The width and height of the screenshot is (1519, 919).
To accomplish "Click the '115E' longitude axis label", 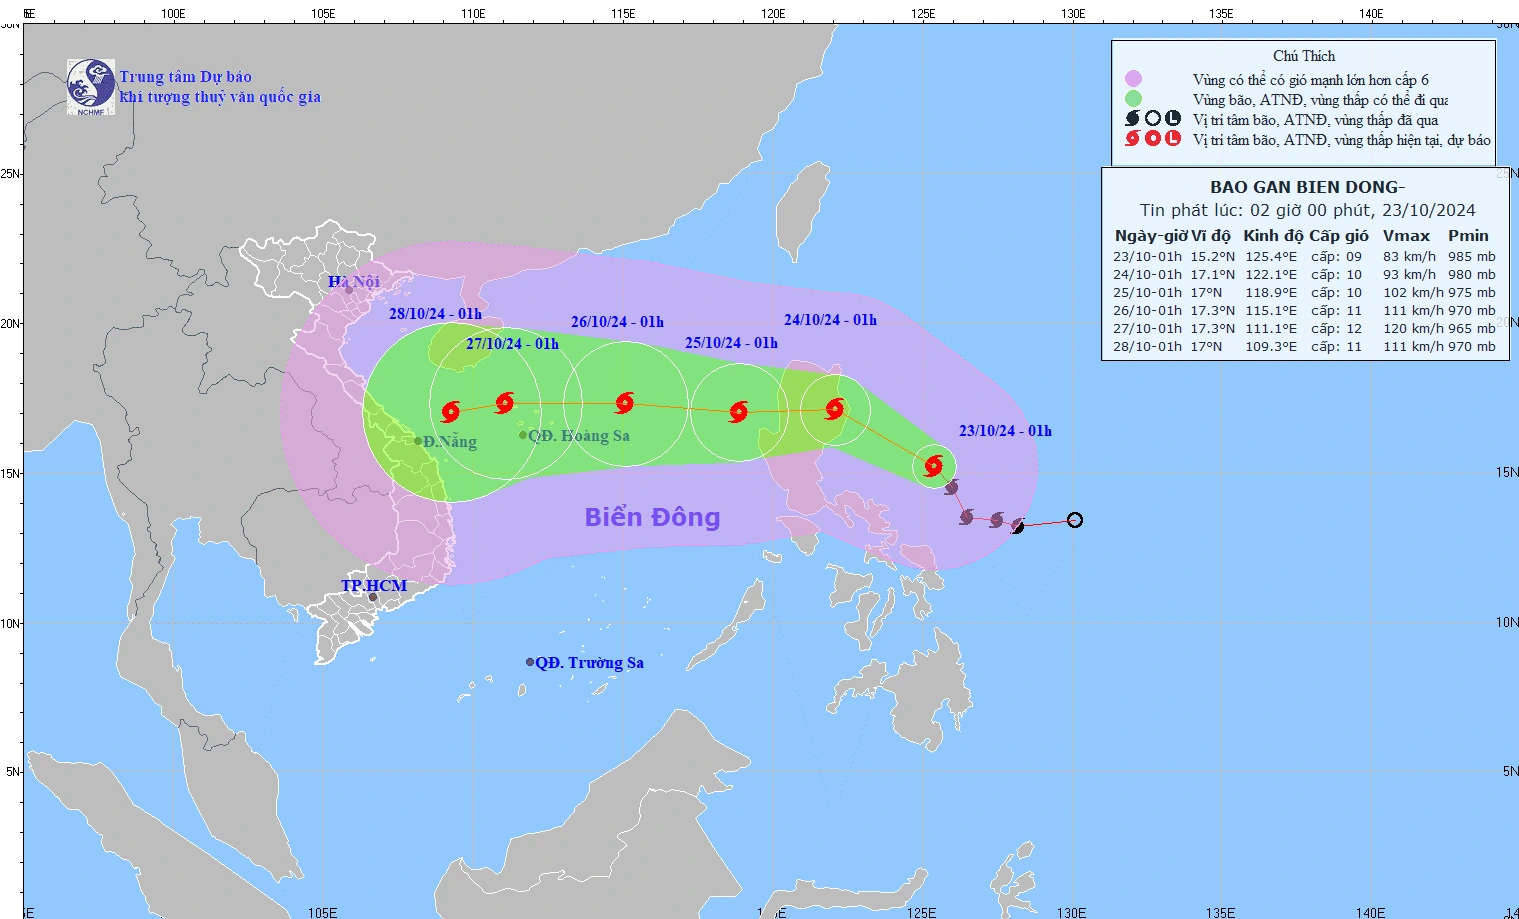I will click(623, 13).
